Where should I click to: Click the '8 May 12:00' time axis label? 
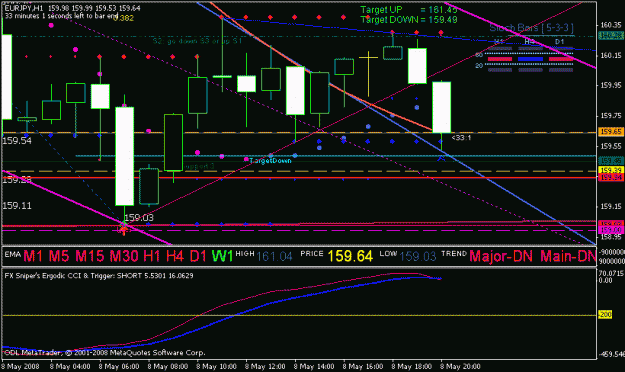click(265, 366)
